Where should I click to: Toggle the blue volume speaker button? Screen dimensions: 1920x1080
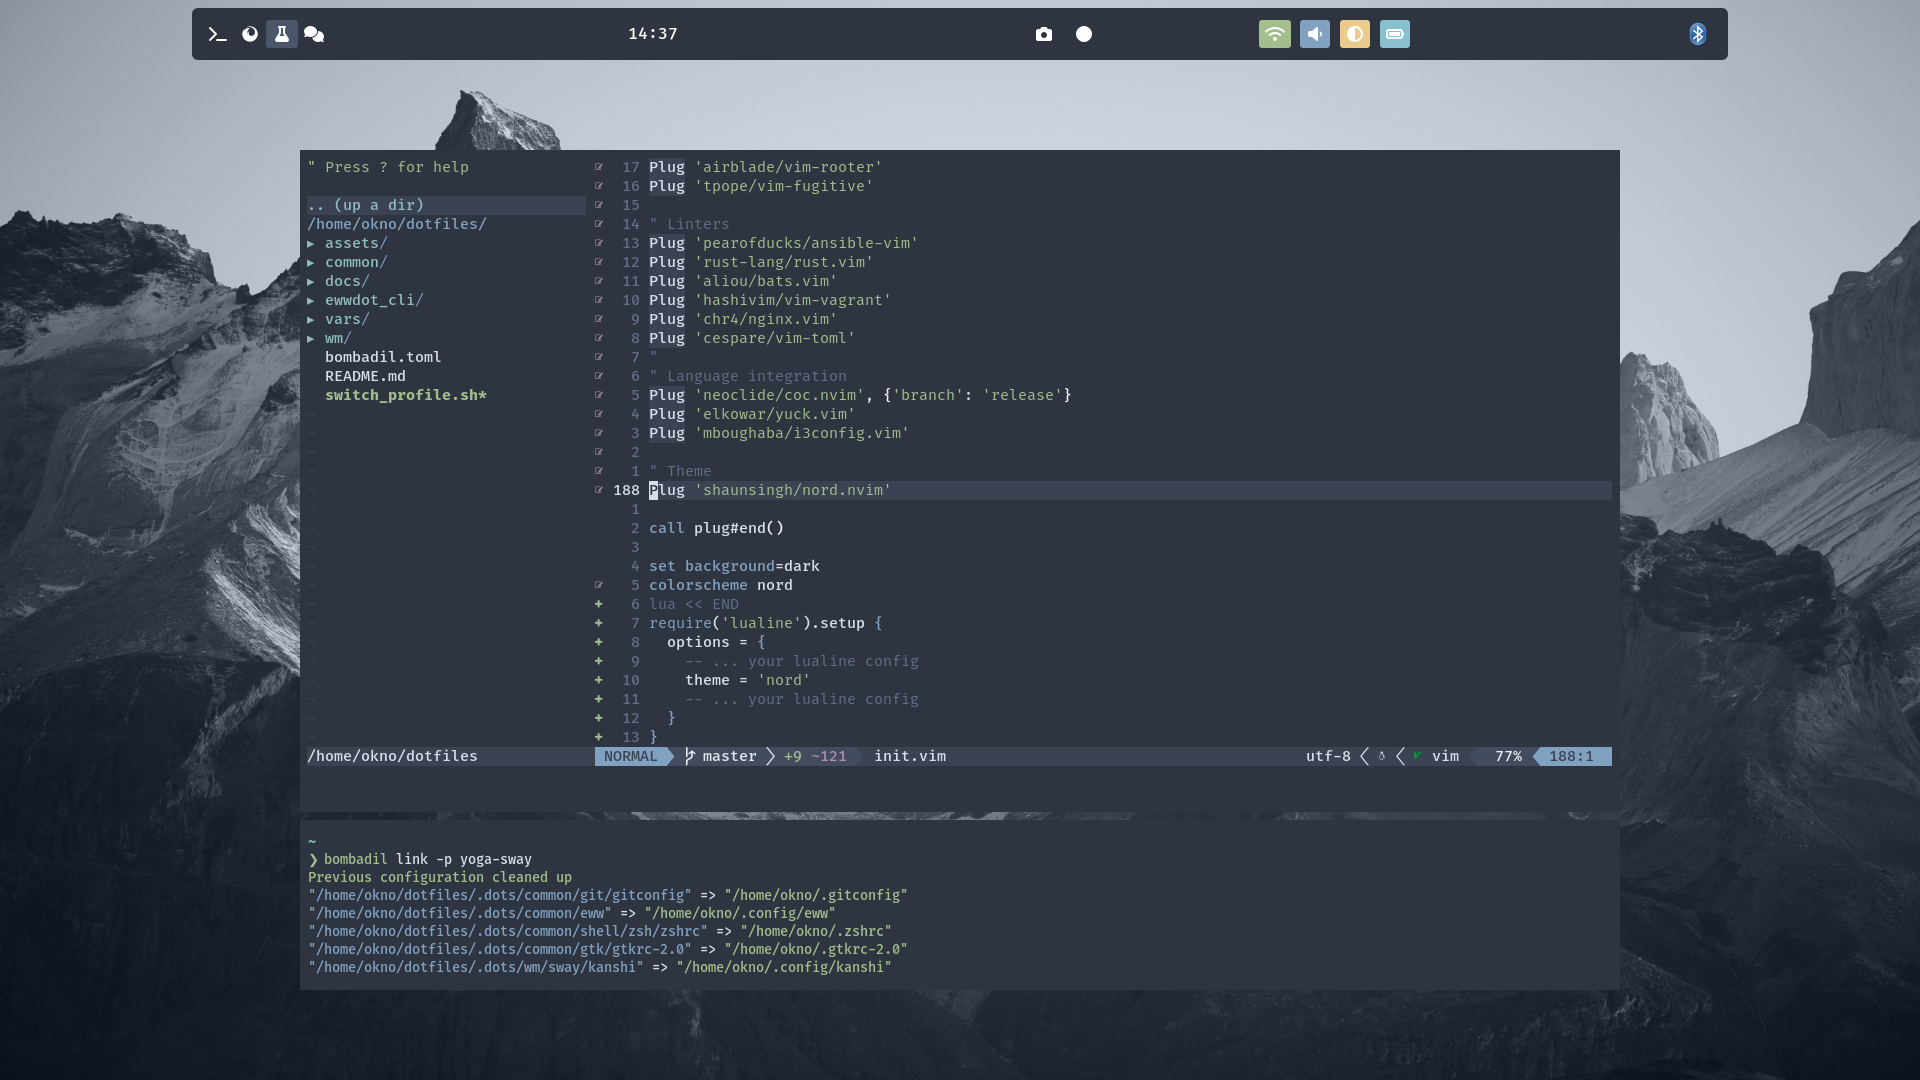(x=1315, y=34)
